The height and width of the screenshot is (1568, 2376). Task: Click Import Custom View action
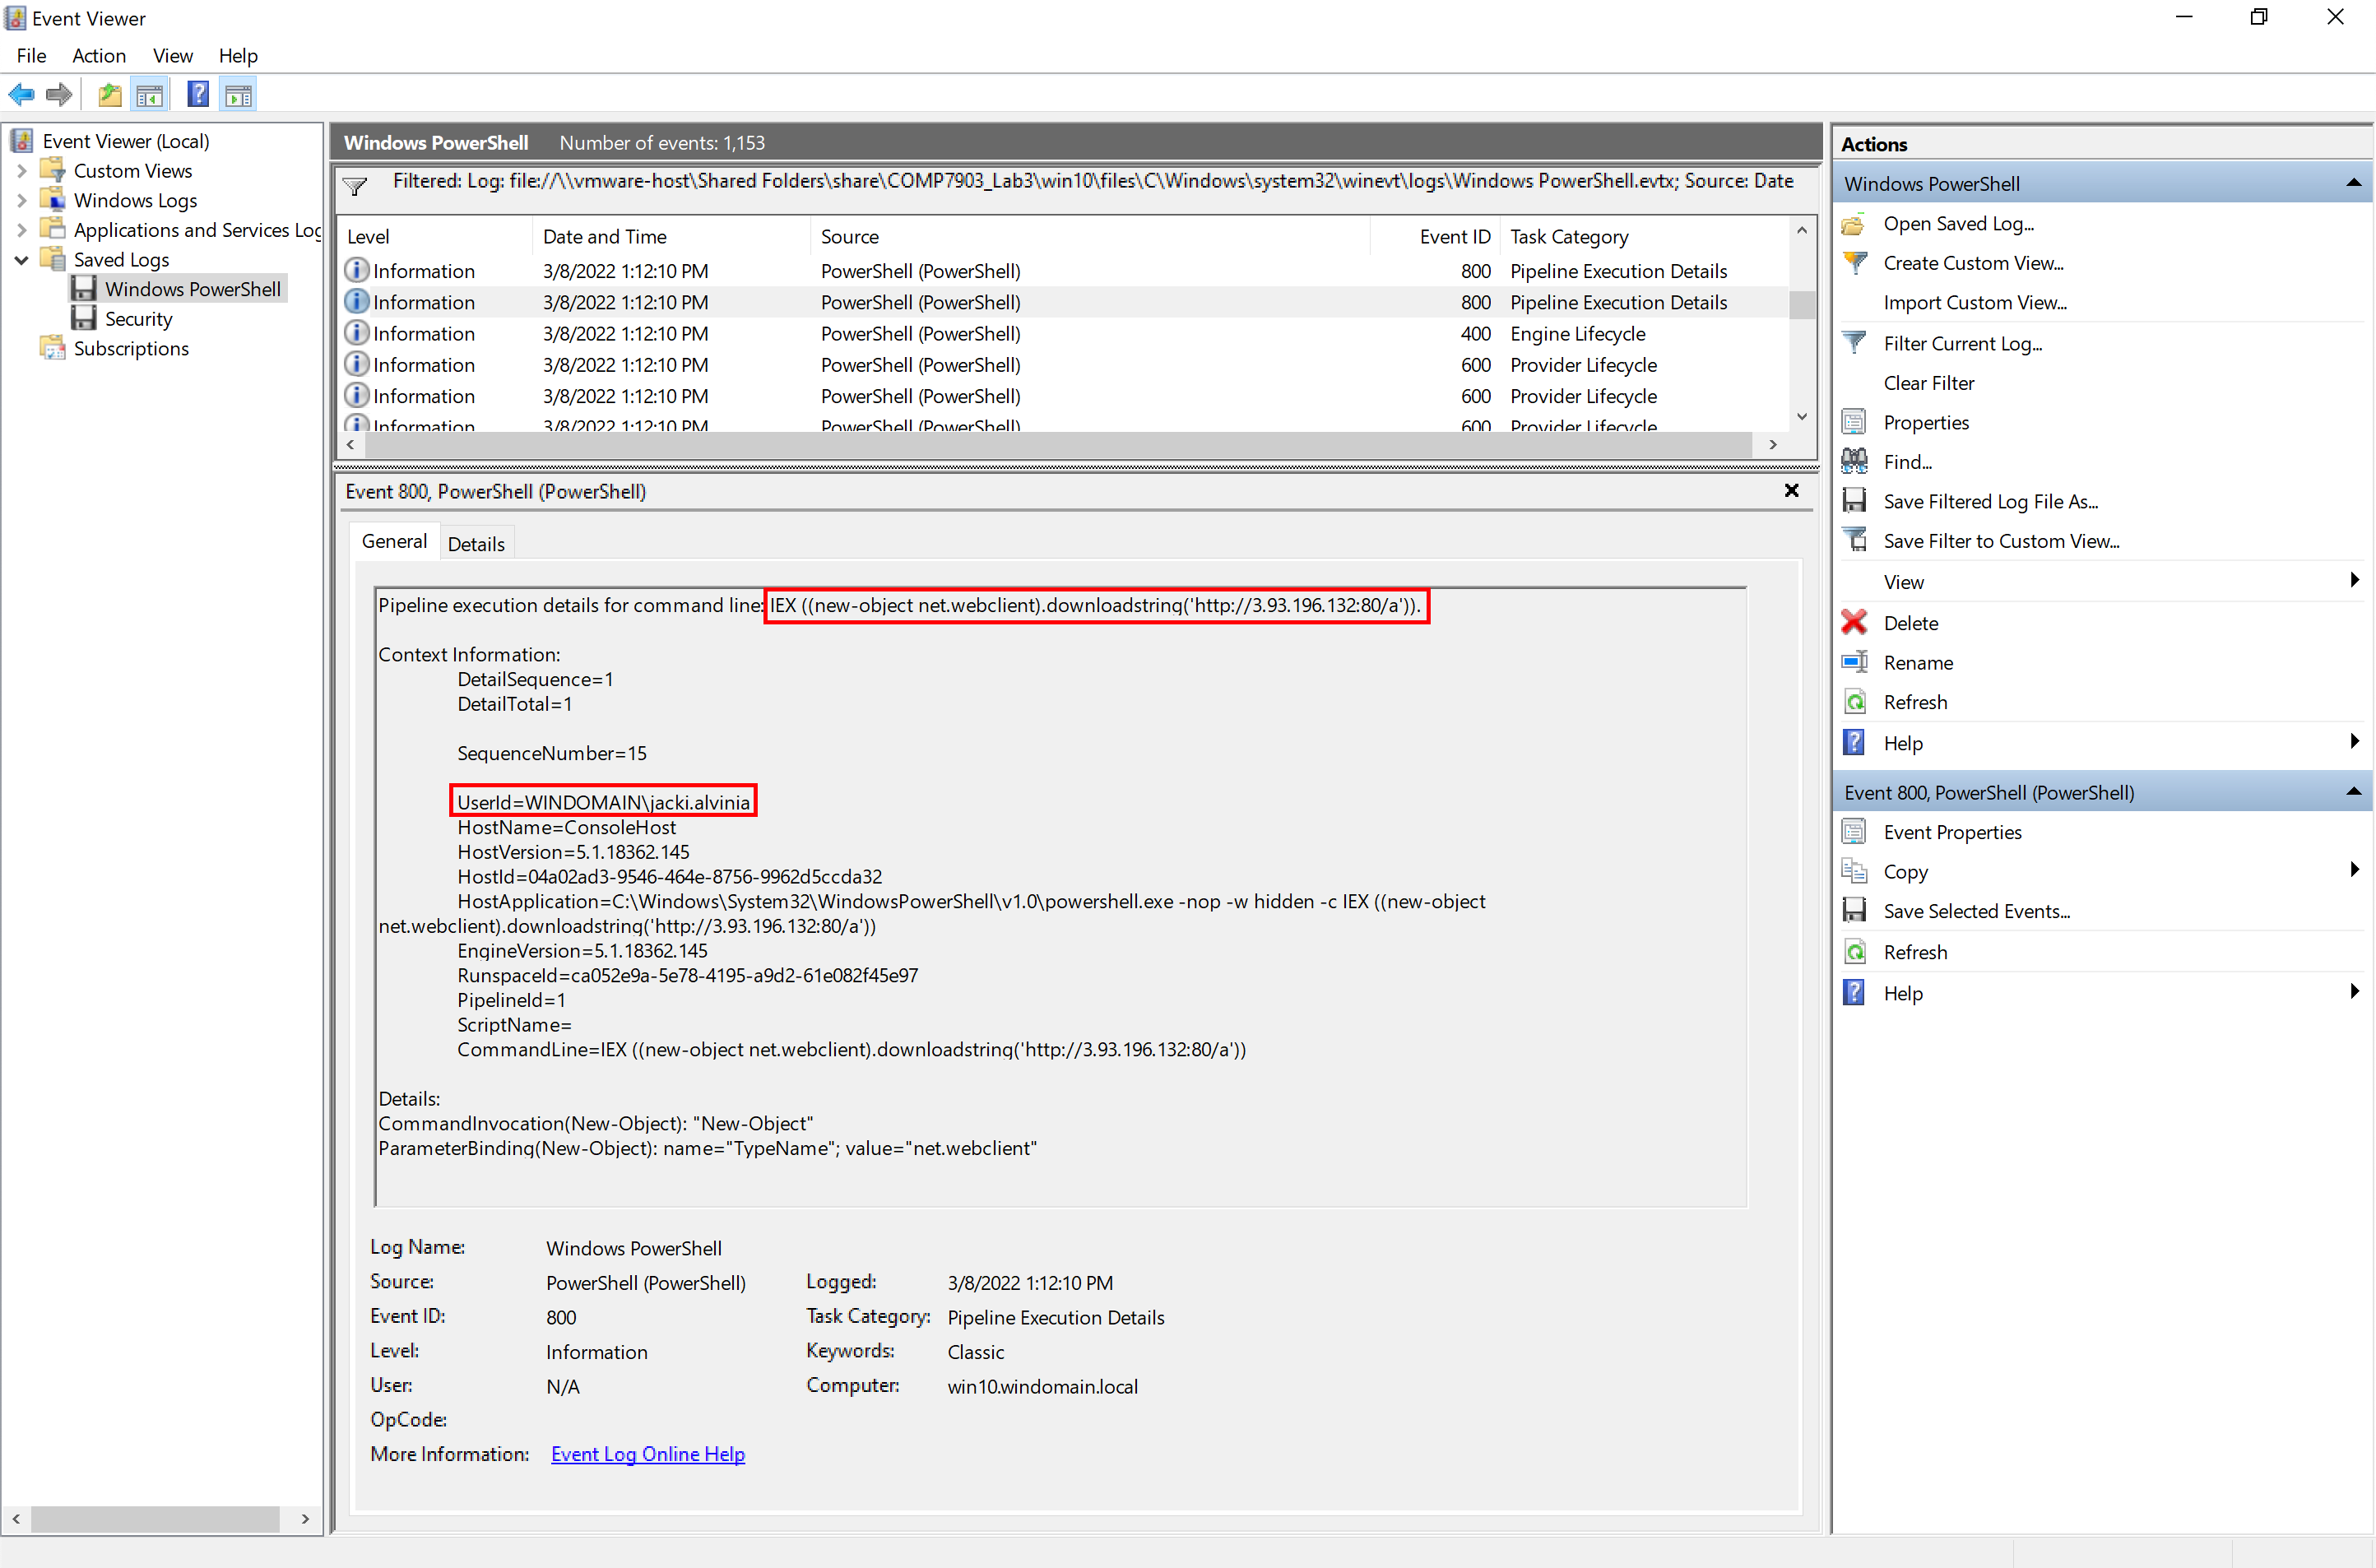1975,302
